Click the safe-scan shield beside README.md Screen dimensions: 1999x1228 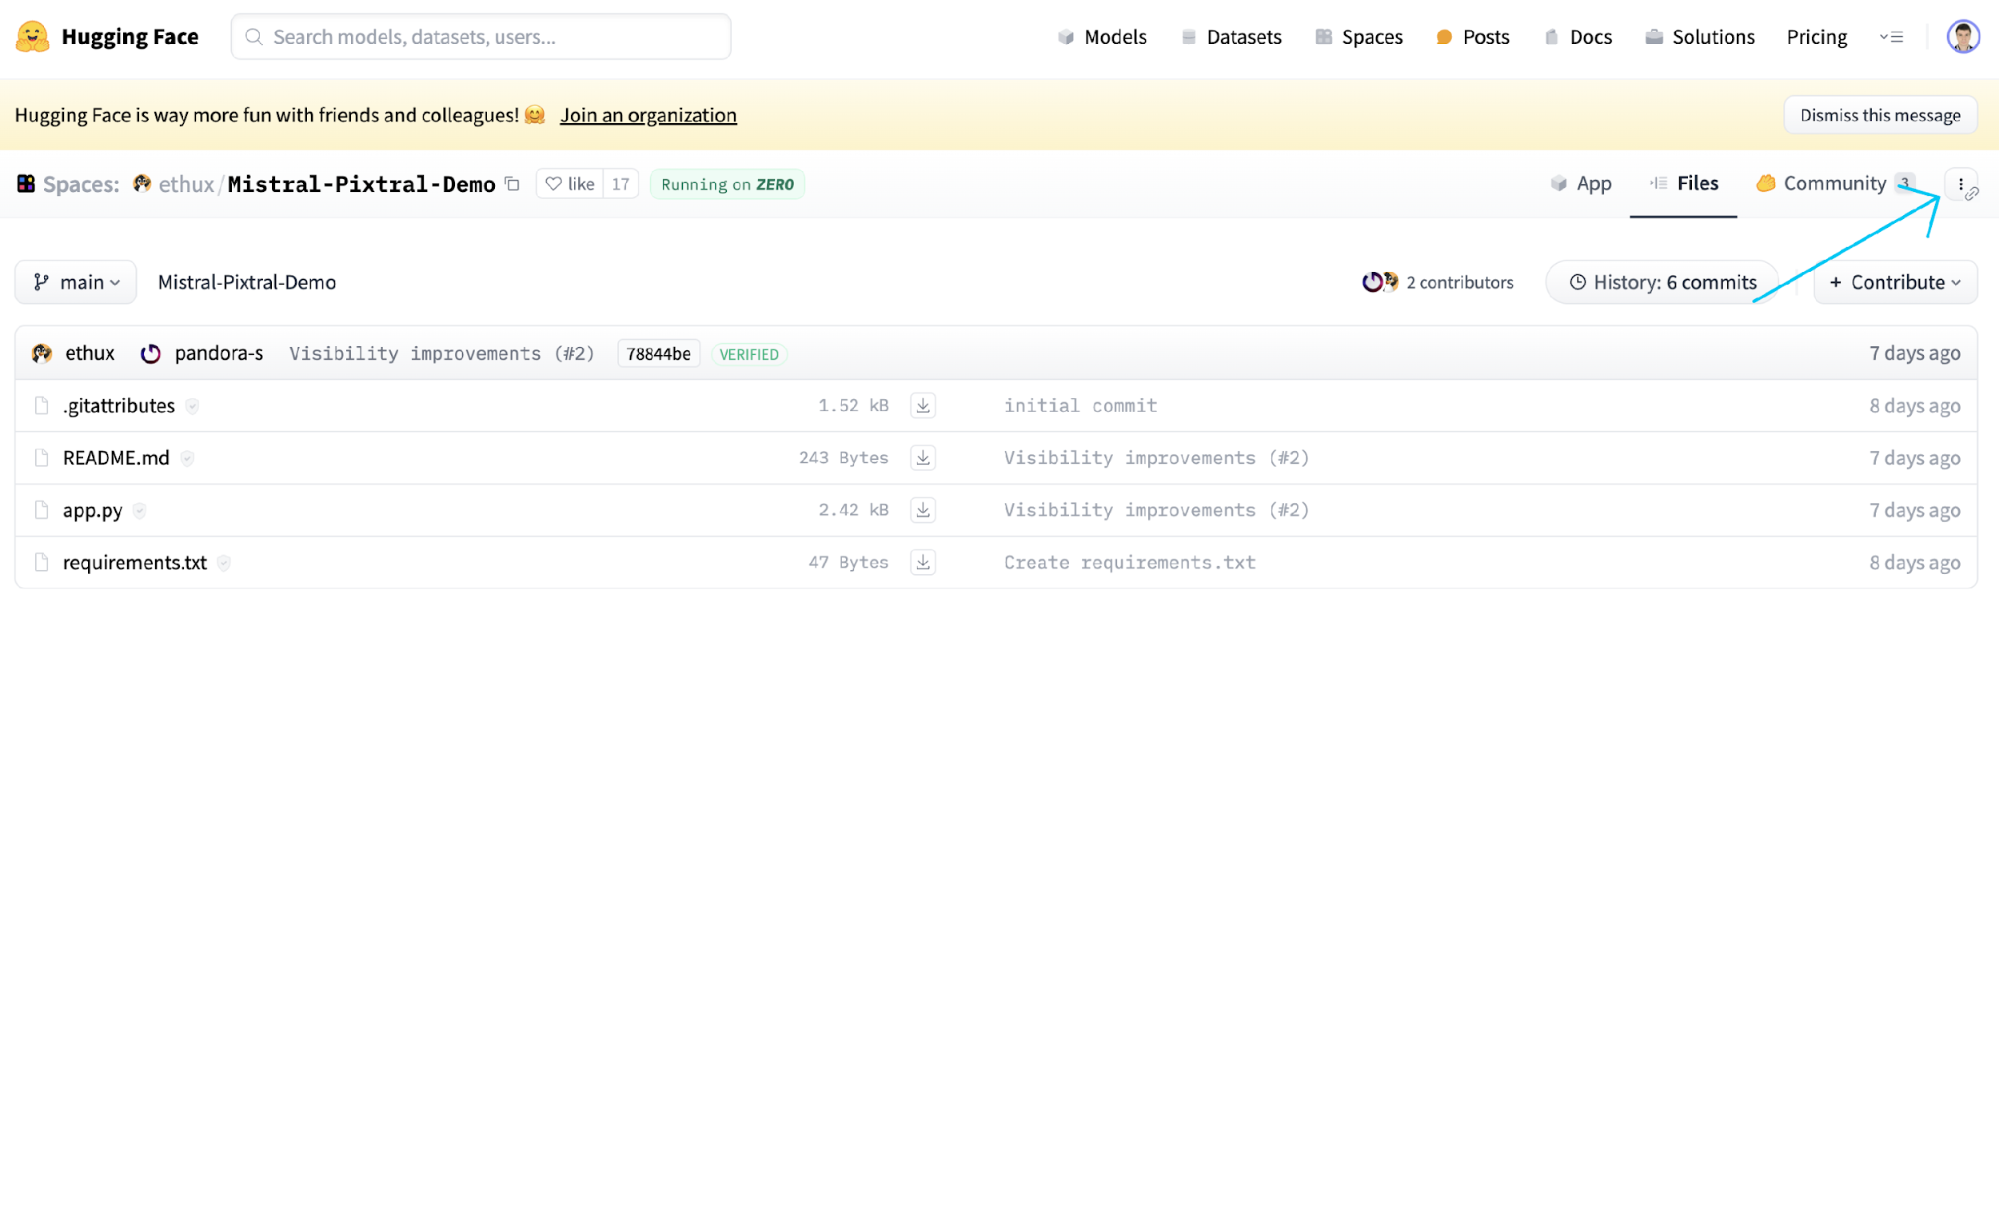coord(187,457)
